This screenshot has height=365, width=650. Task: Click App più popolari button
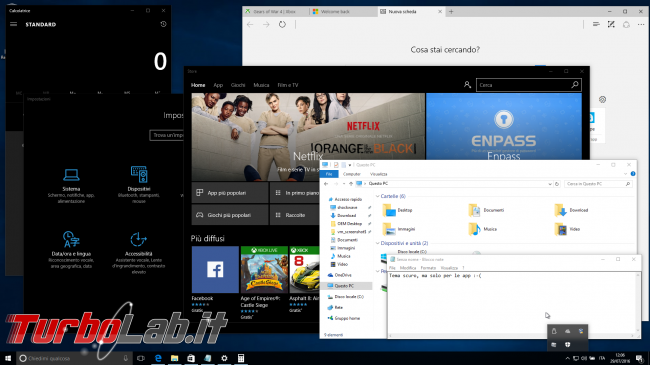coord(230,193)
